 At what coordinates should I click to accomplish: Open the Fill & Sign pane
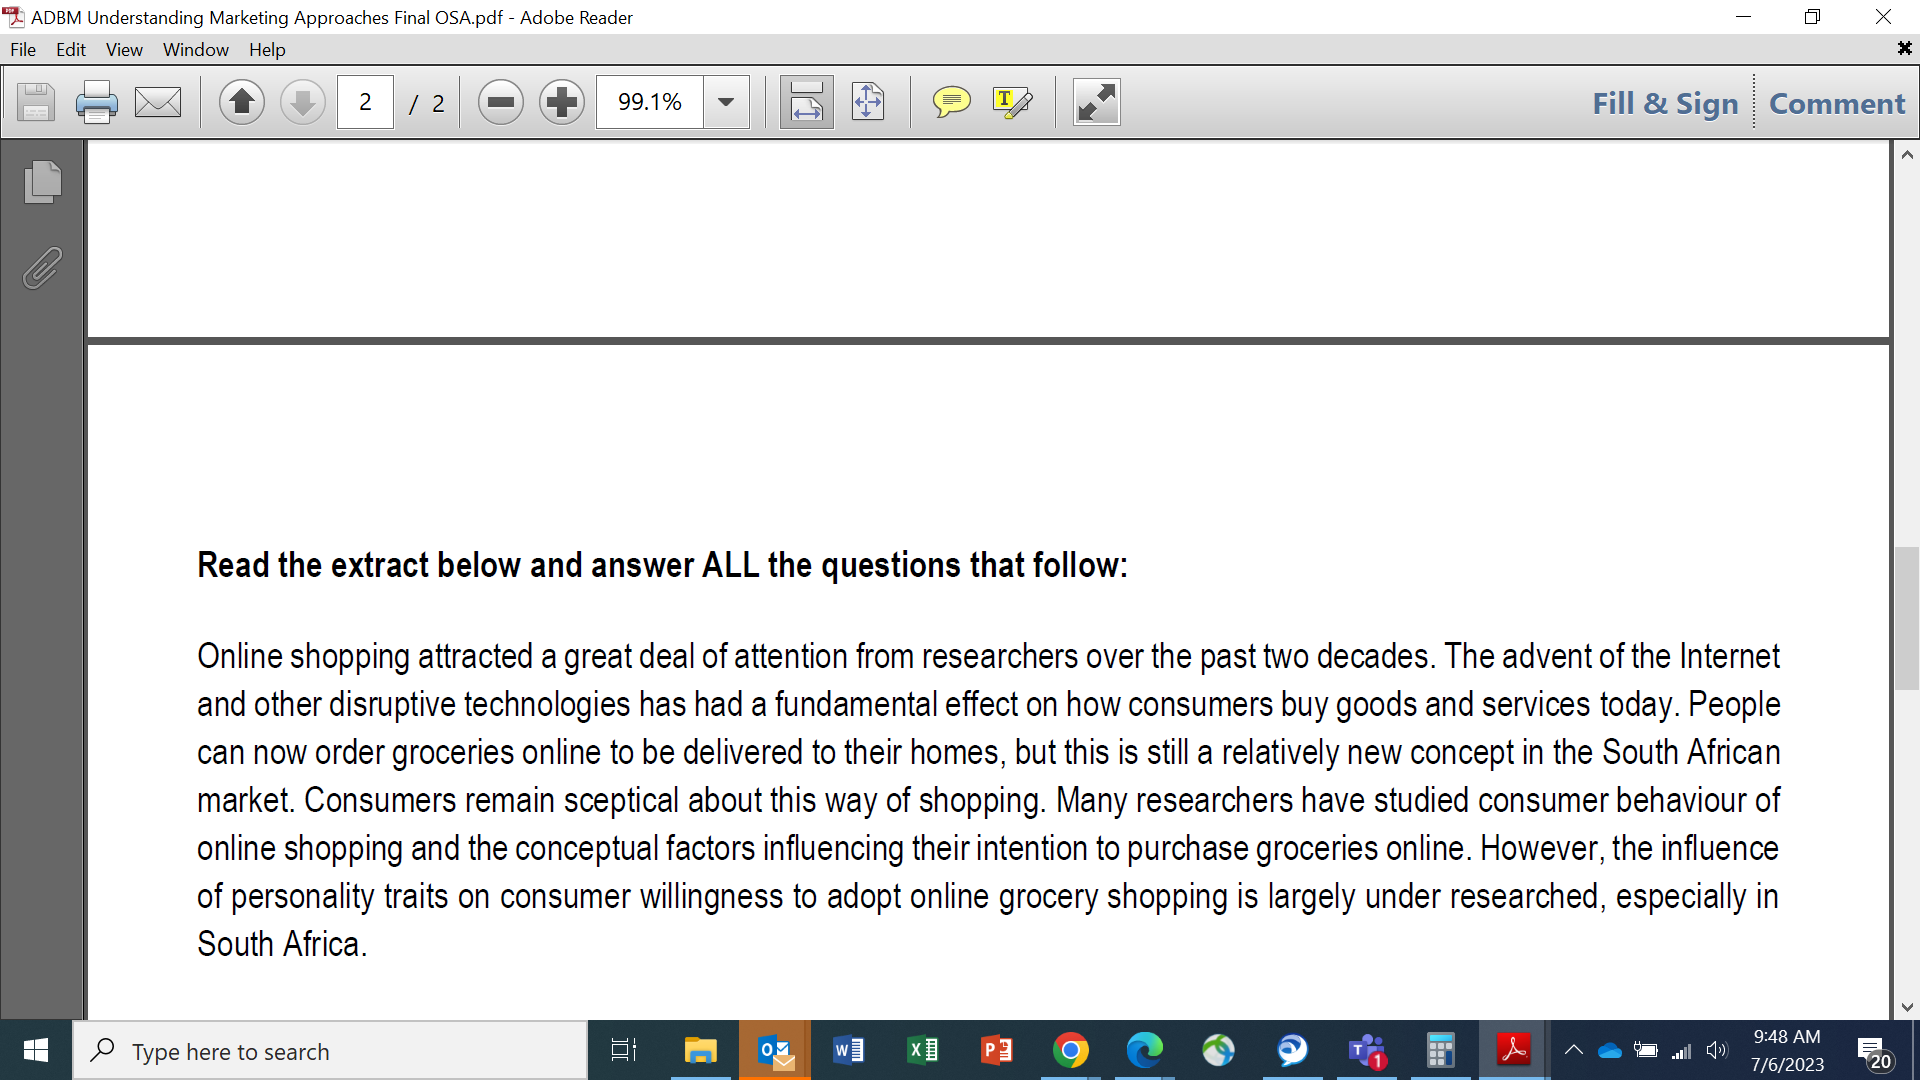point(1665,103)
